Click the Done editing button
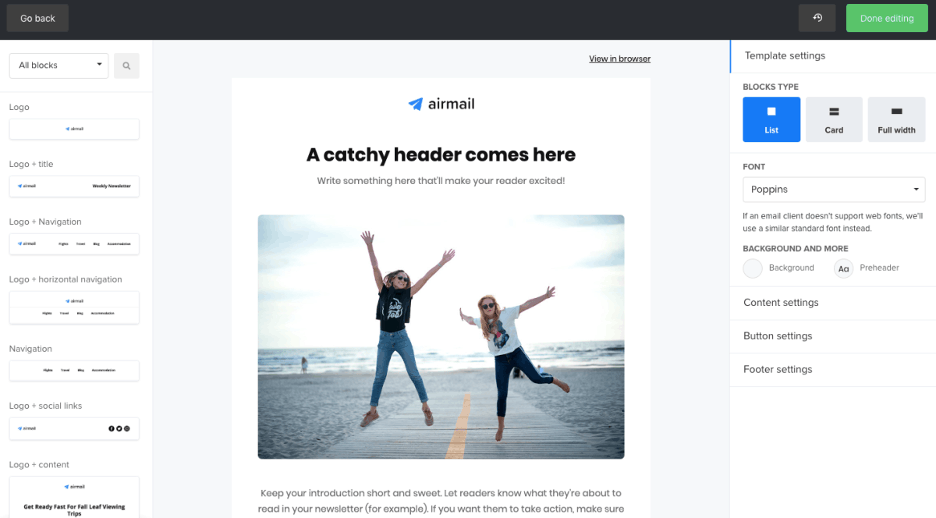The height and width of the screenshot is (518, 936). click(x=886, y=18)
